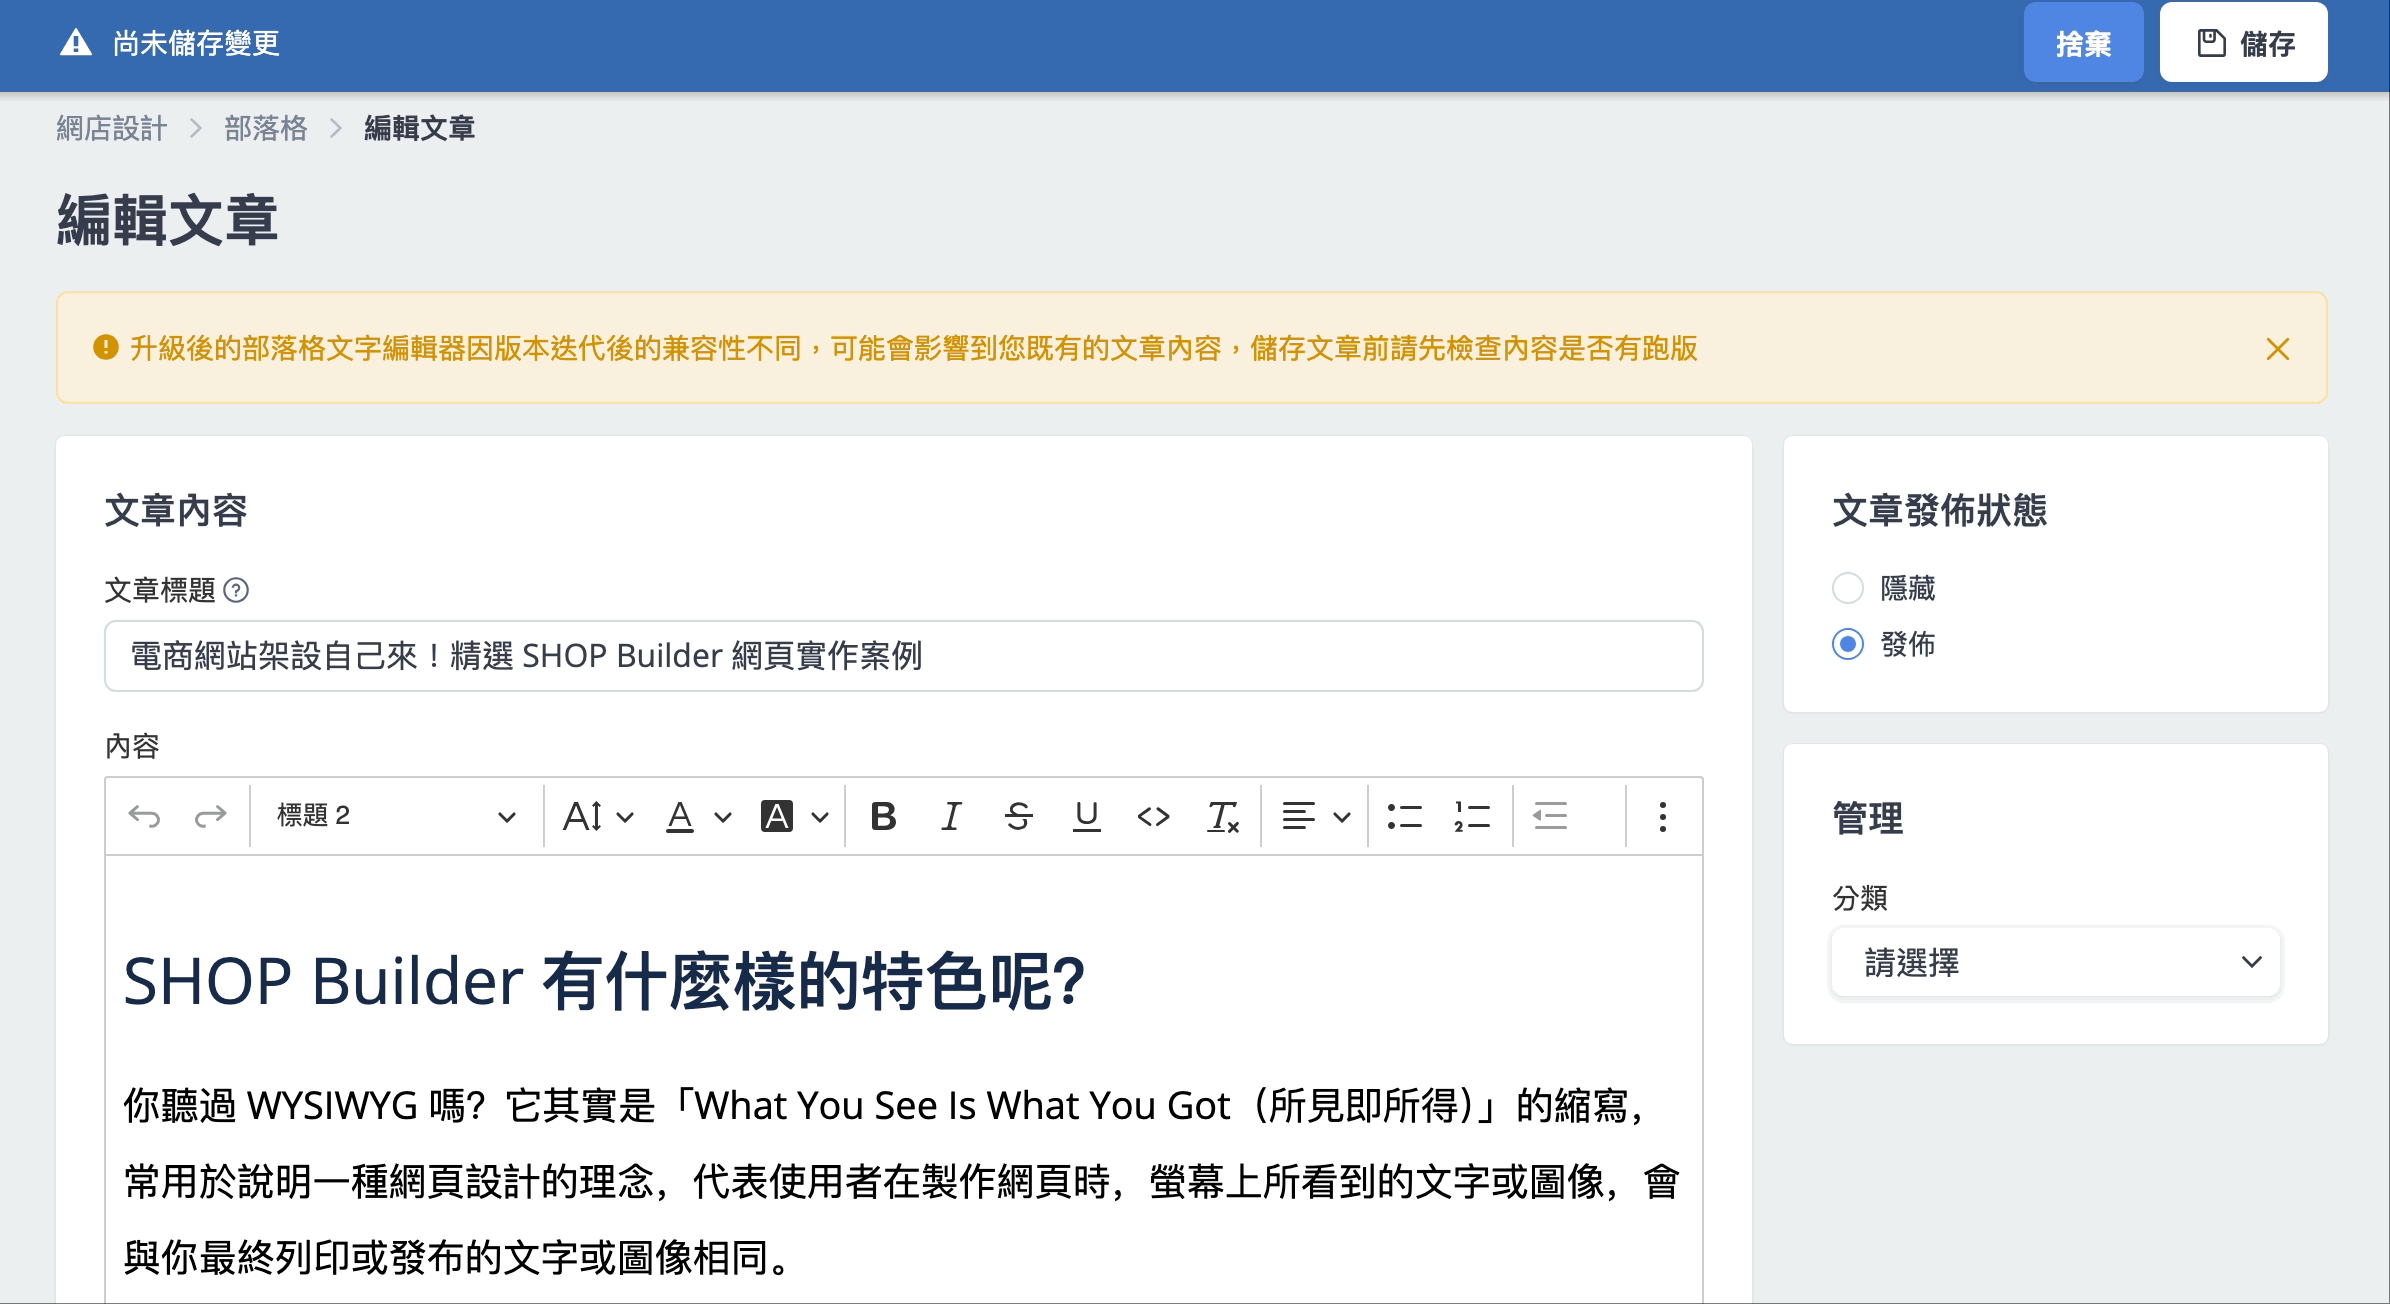This screenshot has height=1304, width=2390.
Task: Go to 部落格 breadcrumb link
Action: 266,128
